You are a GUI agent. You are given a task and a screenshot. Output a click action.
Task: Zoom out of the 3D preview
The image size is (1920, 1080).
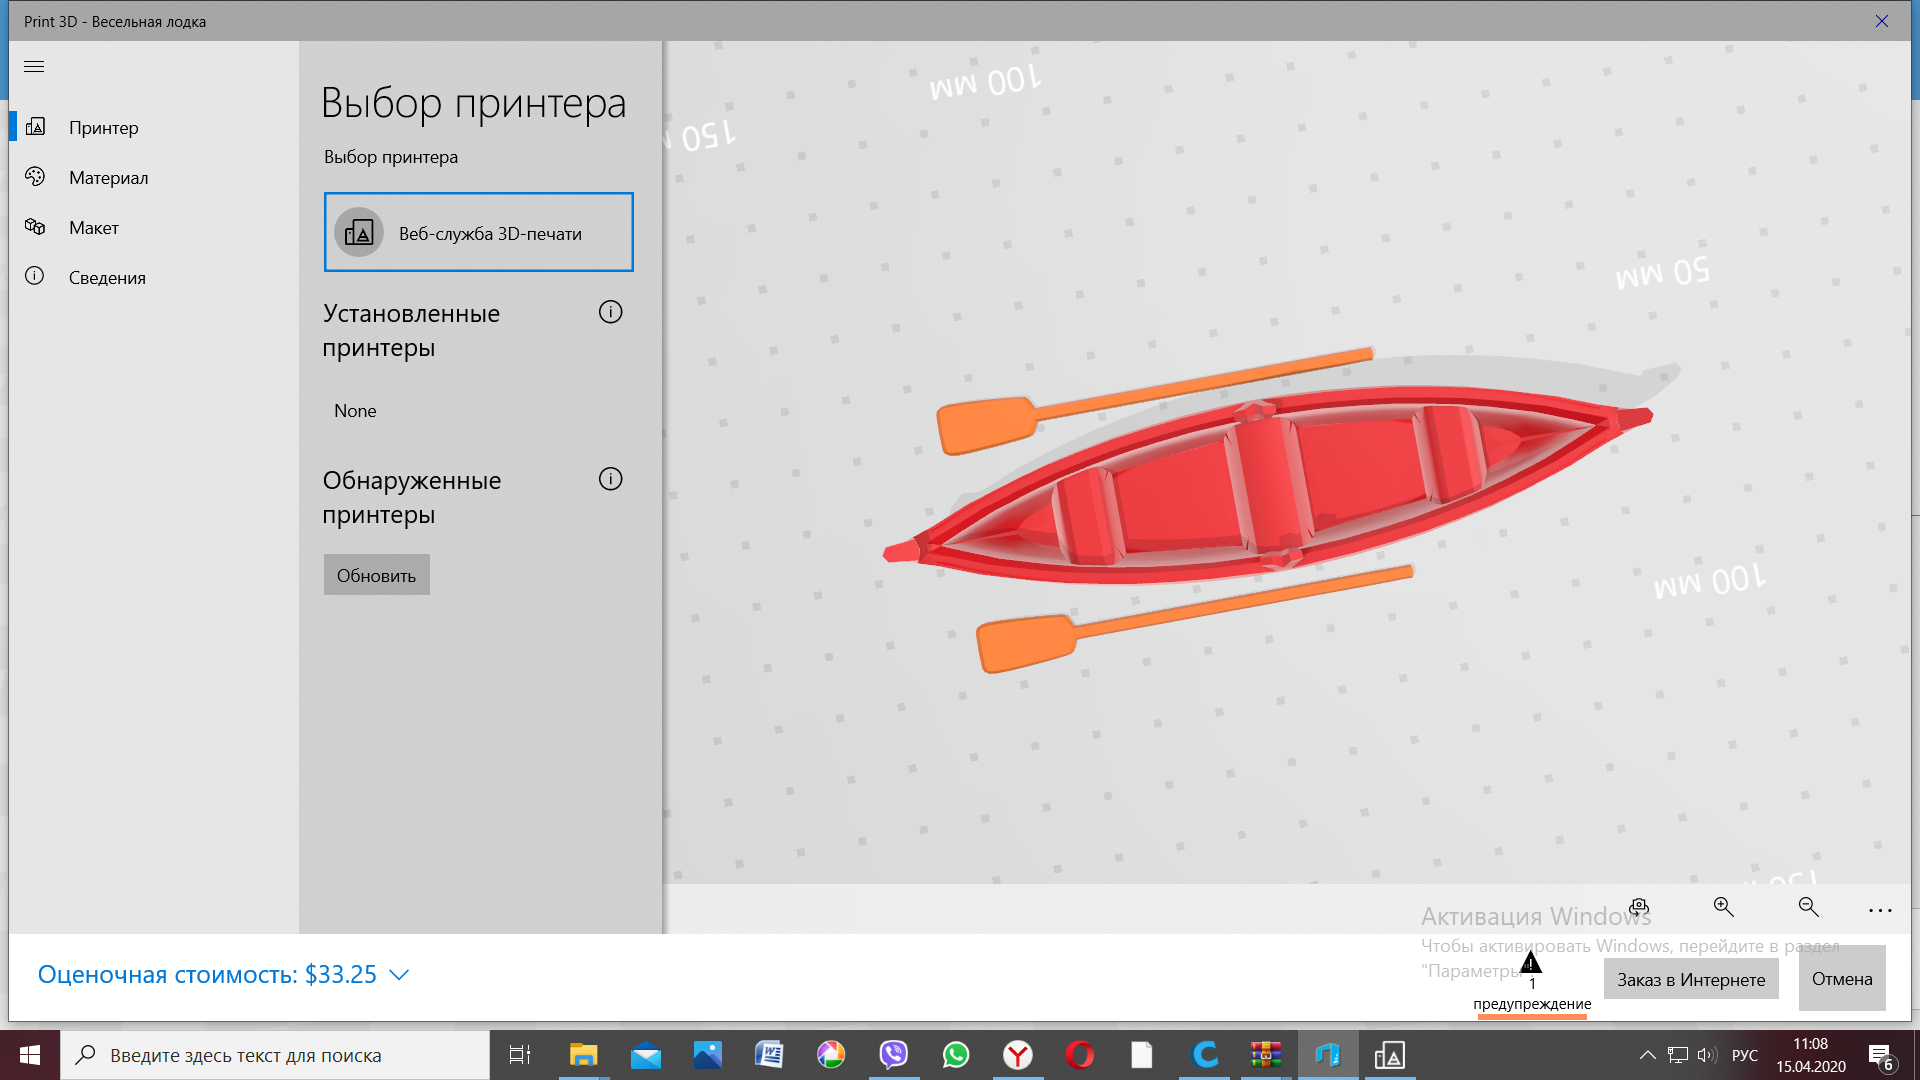pos(1808,907)
